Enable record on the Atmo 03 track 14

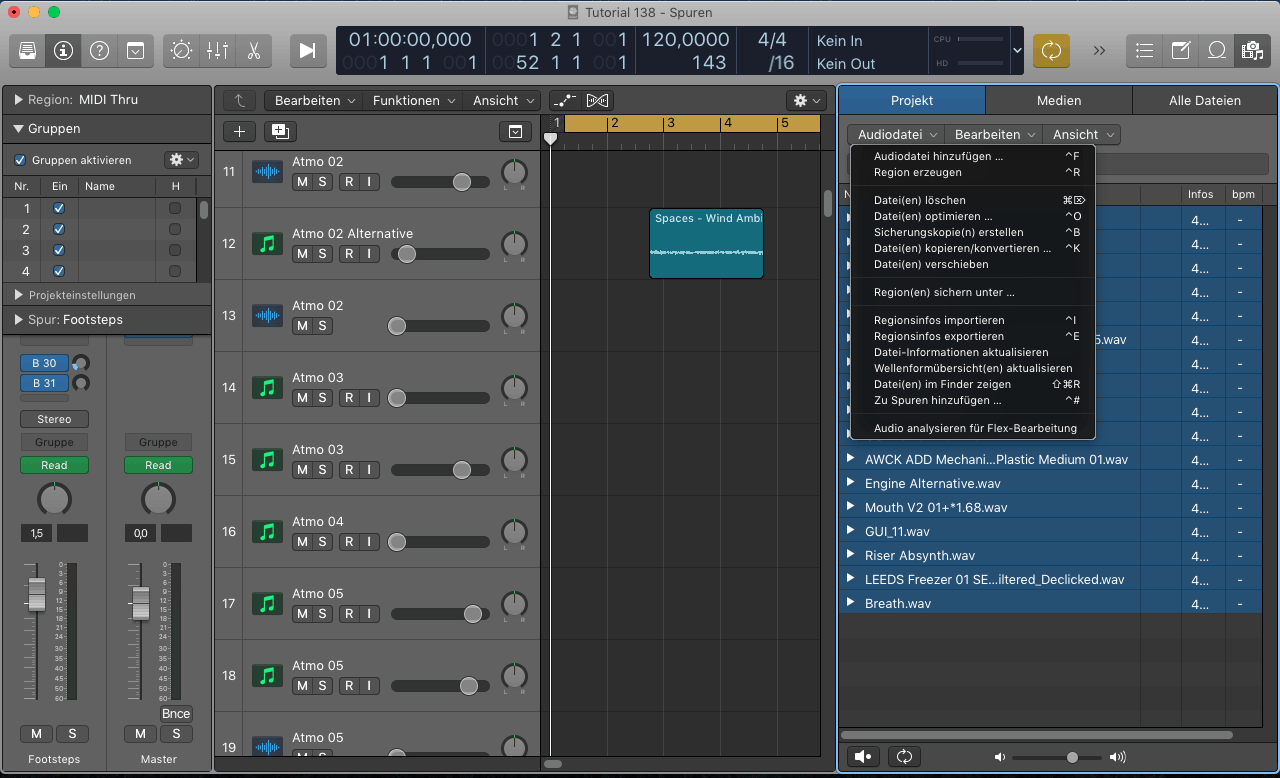point(349,398)
